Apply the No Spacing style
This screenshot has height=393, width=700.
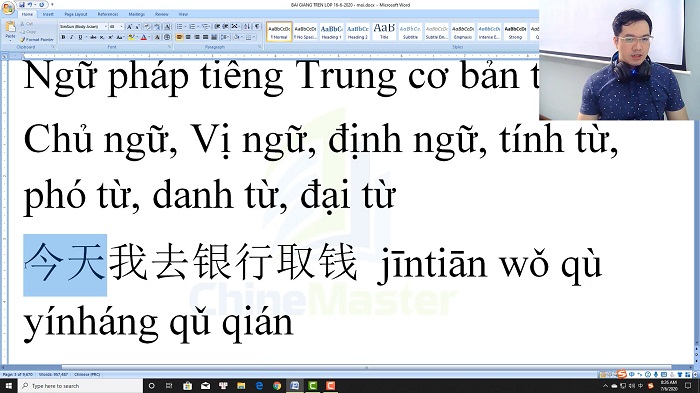[305, 32]
